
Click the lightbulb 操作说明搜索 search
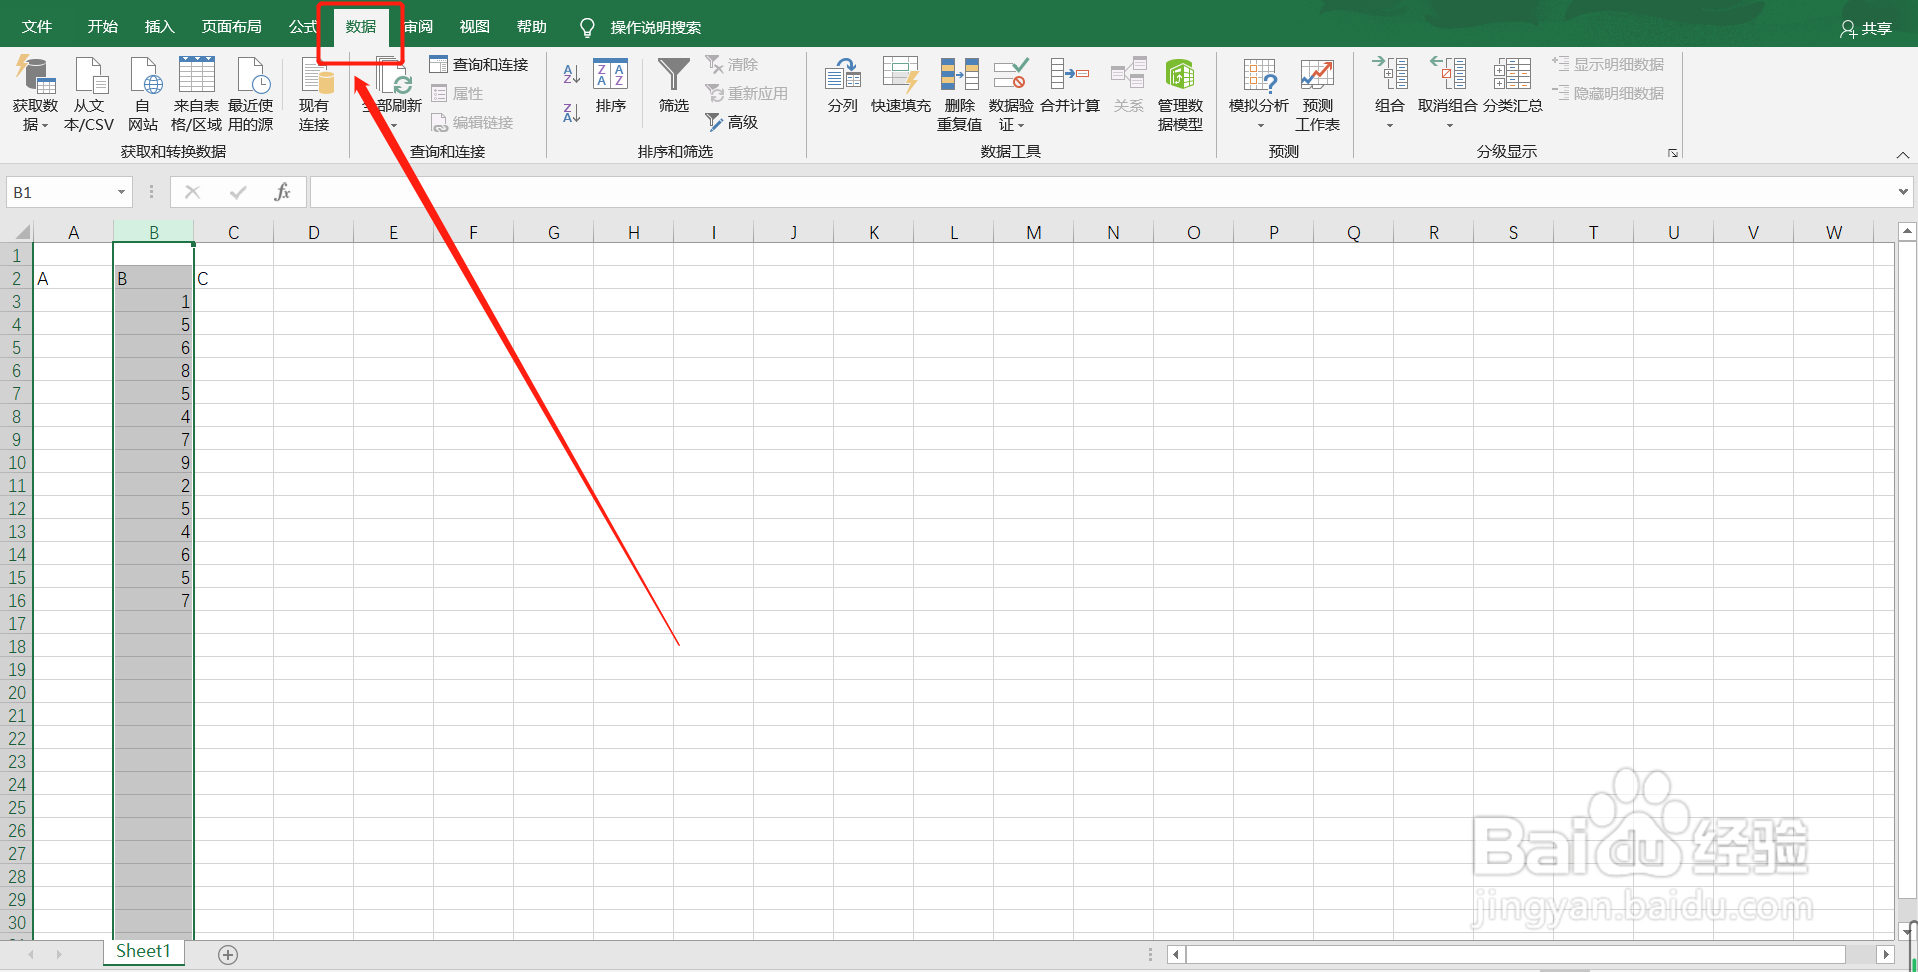click(641, 27)
